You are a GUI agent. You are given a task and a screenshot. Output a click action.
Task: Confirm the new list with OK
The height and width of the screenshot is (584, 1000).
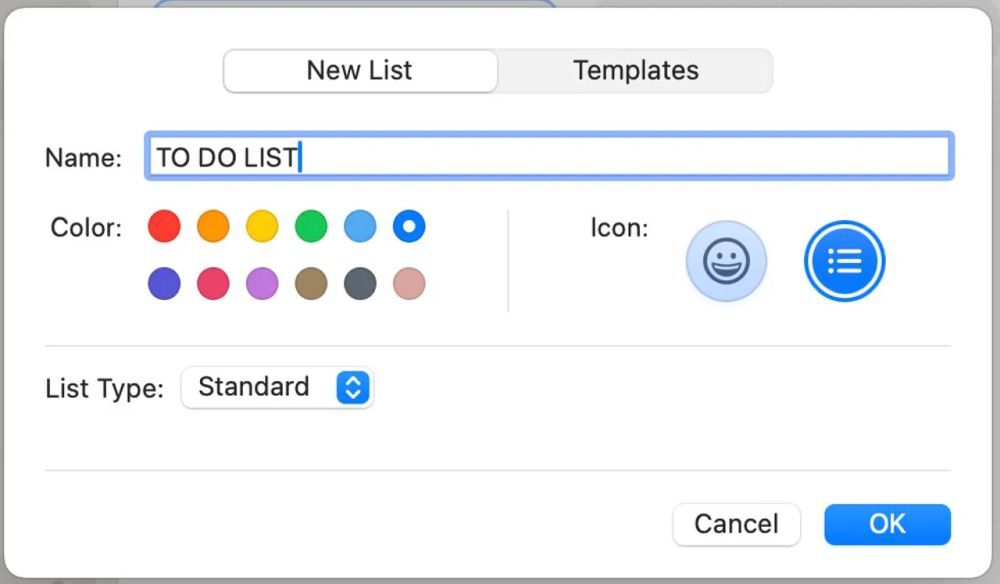887,524
